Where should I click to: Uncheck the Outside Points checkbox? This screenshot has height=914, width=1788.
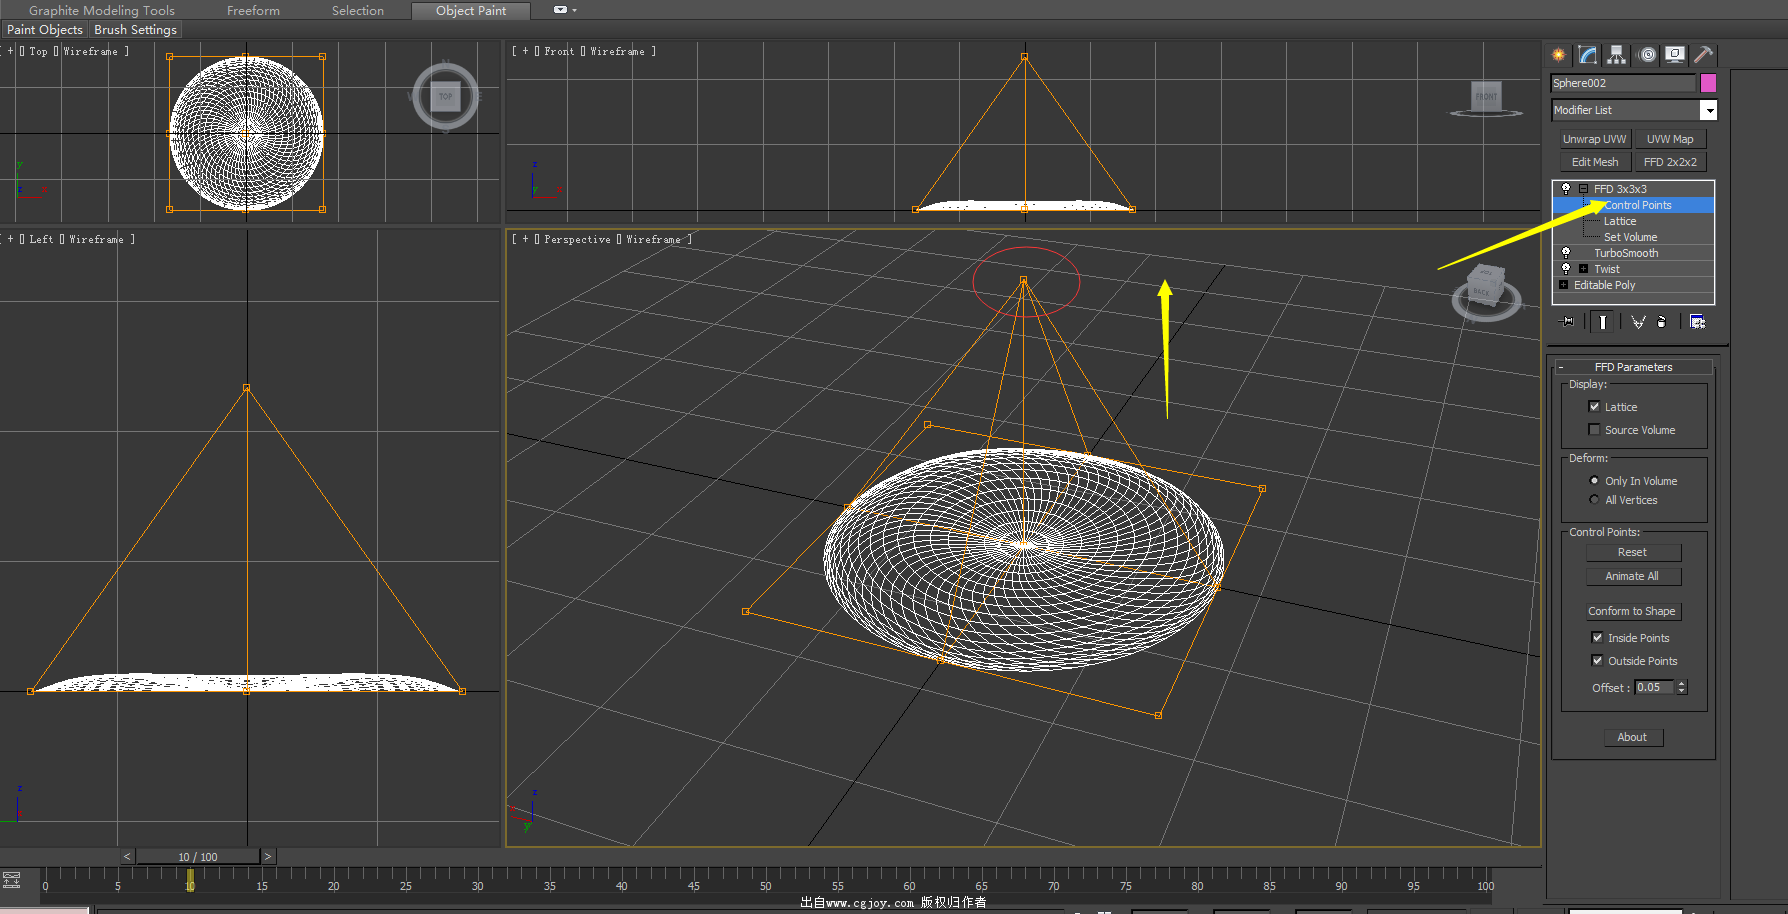click(1597, 661)
